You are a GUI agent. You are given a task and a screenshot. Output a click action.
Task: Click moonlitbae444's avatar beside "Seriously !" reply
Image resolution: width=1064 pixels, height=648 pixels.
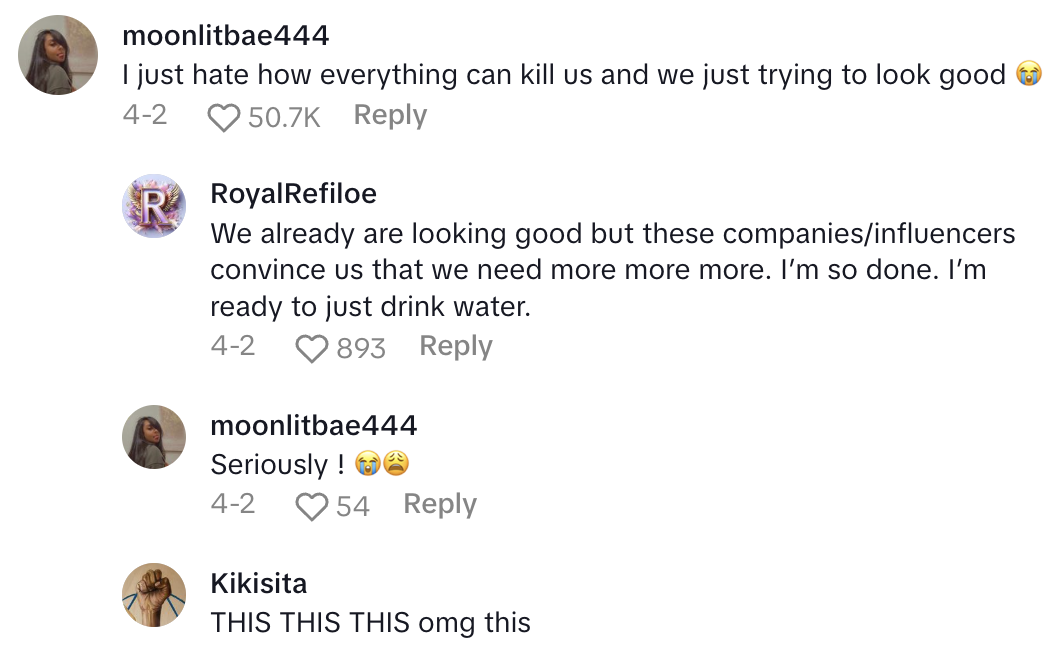[154, 437]
